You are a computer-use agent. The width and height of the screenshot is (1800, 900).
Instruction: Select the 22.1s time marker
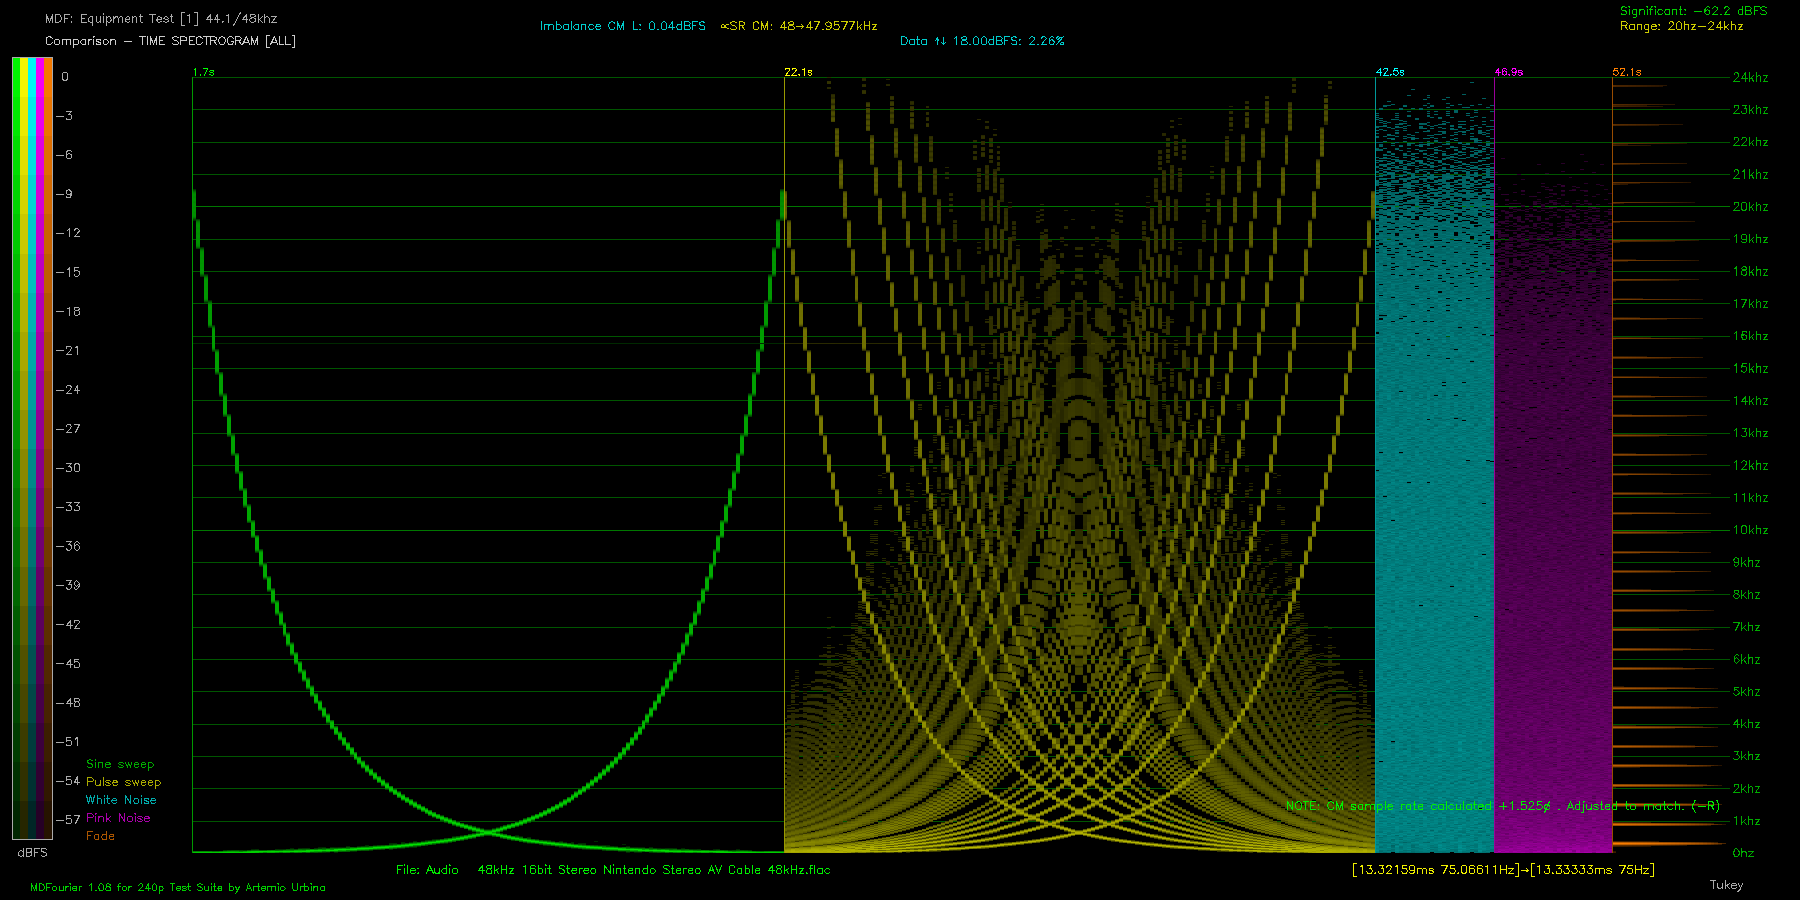point(798,72)
